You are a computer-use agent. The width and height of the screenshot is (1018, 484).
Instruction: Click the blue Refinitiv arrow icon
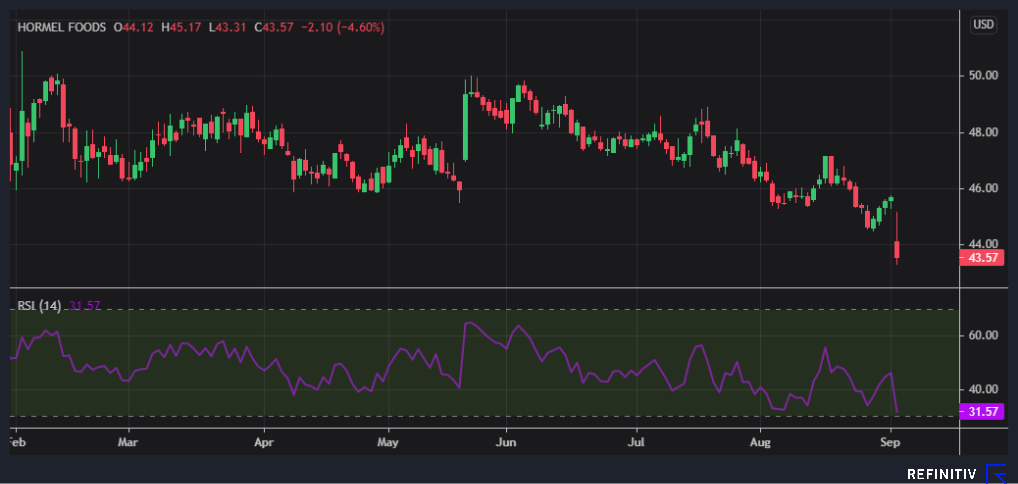pos(995,474)
